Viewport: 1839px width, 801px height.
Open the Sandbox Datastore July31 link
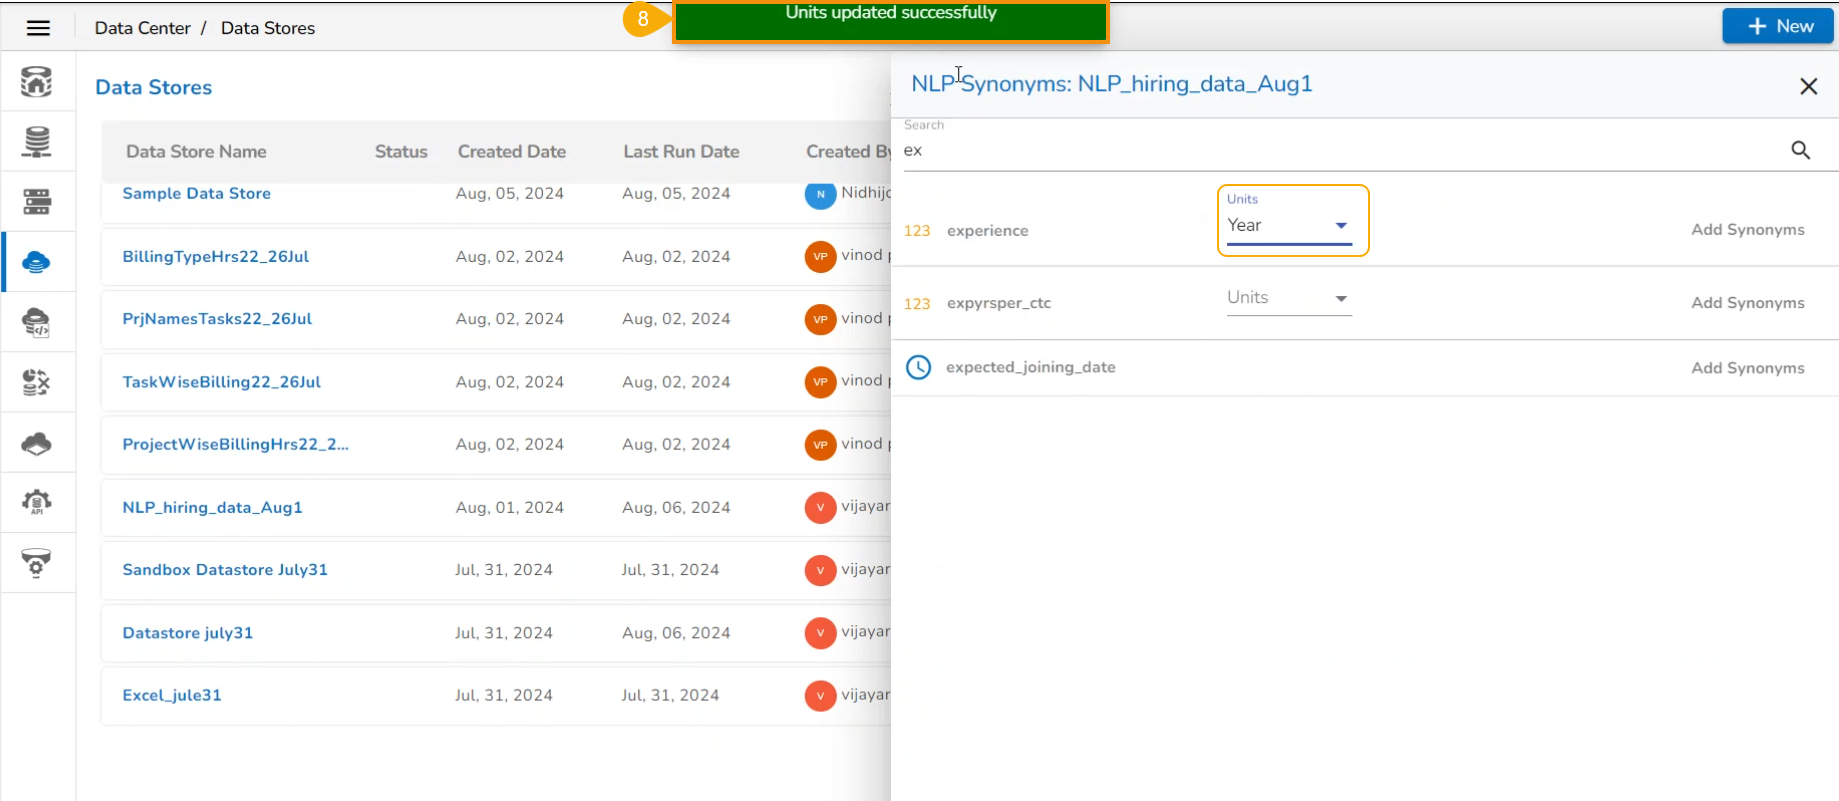(x=225, y=570)
